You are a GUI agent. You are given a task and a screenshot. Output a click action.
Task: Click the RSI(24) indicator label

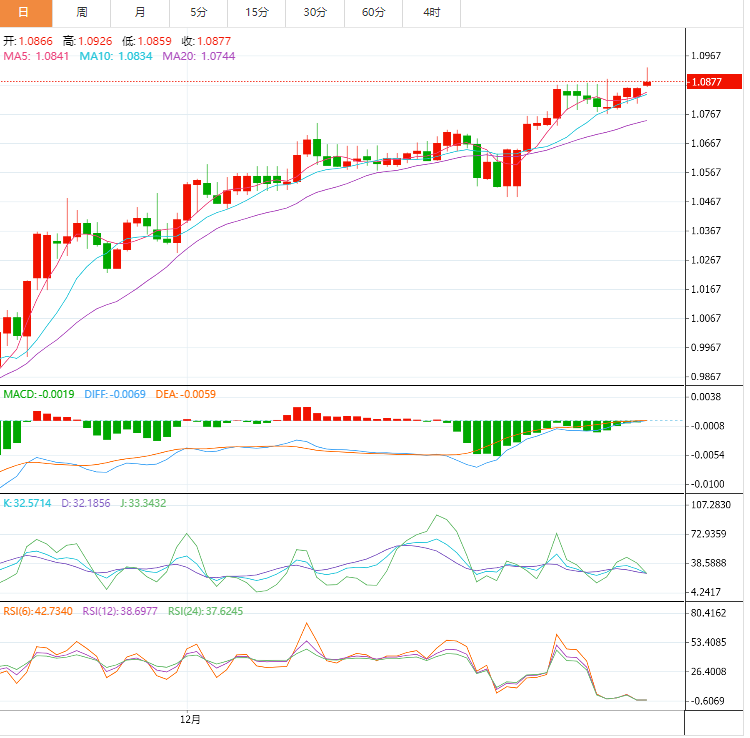[205, 611]
